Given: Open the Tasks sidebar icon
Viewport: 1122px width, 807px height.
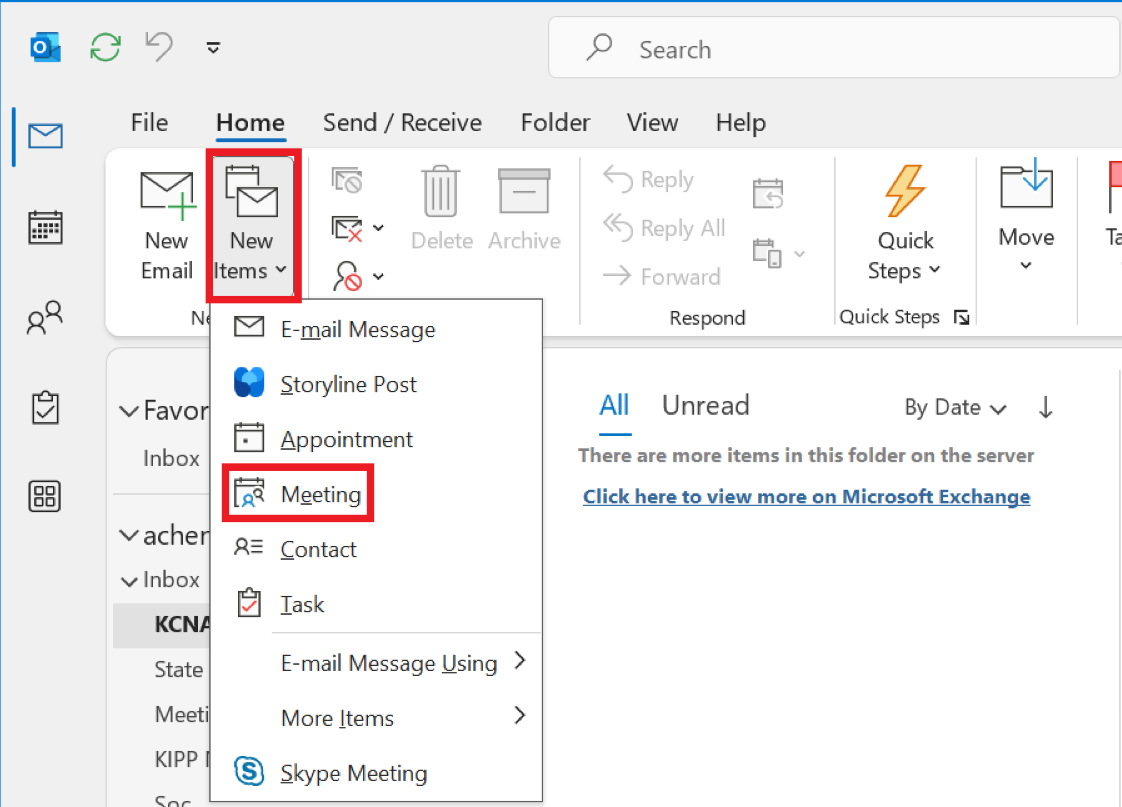Looking at the screenshot, I should [x=46, y=407].
